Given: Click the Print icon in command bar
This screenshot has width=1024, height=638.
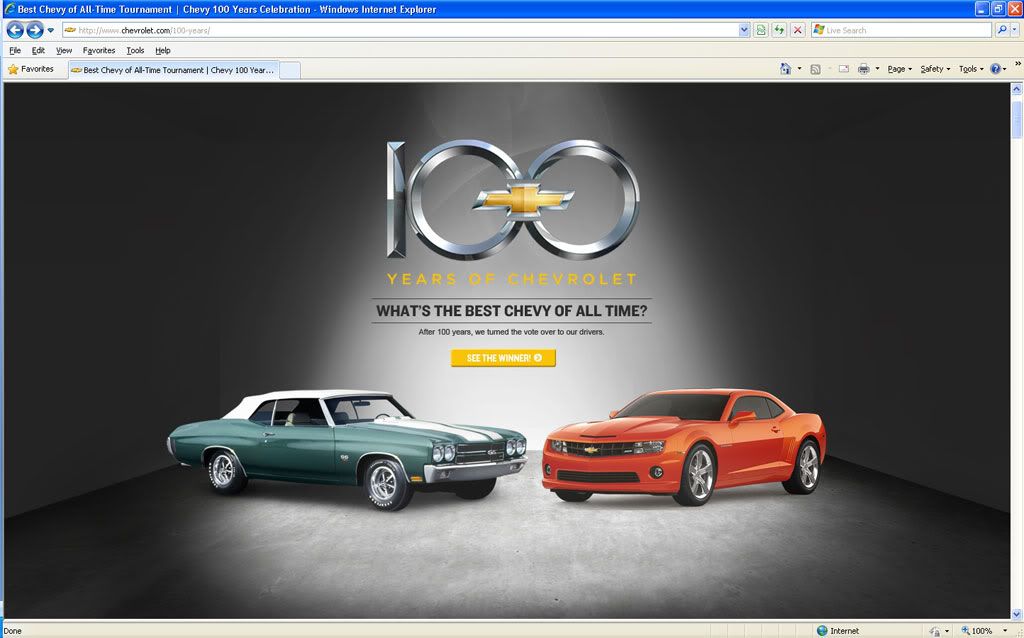Looking at the screenshot, I should tap(863, 69).
